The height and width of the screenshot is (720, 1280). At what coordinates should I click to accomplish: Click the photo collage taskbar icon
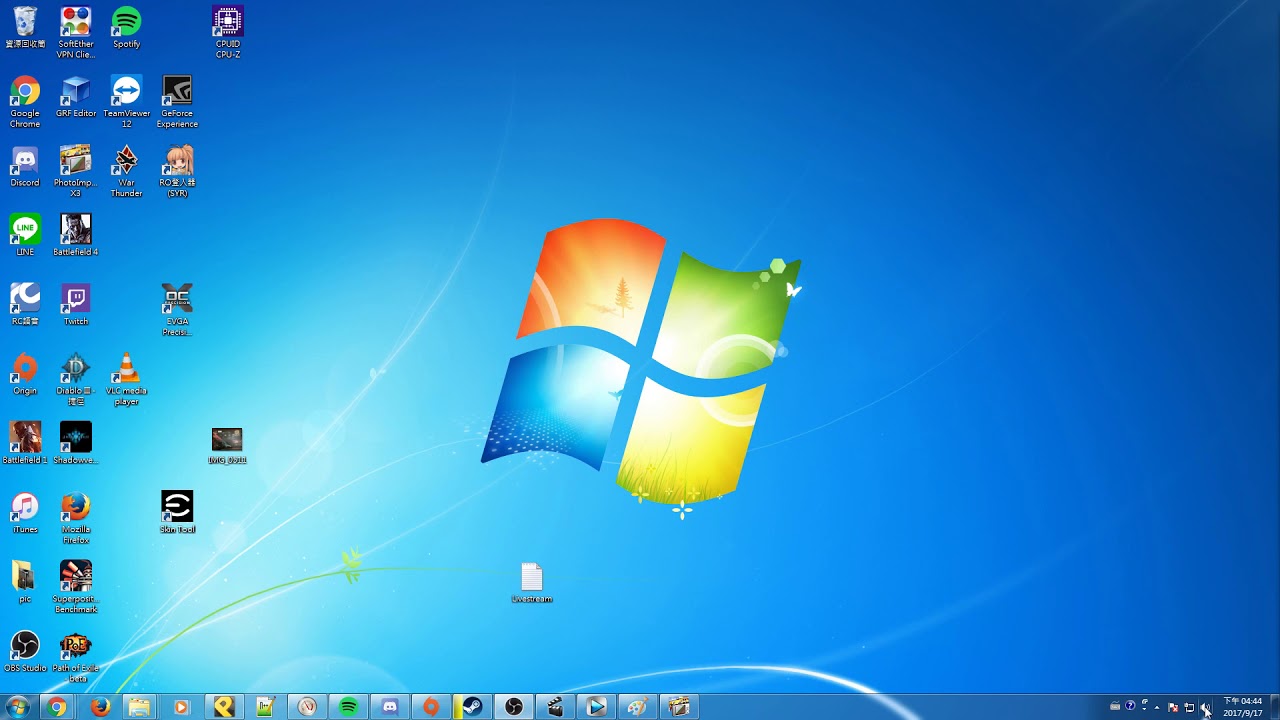680,707
